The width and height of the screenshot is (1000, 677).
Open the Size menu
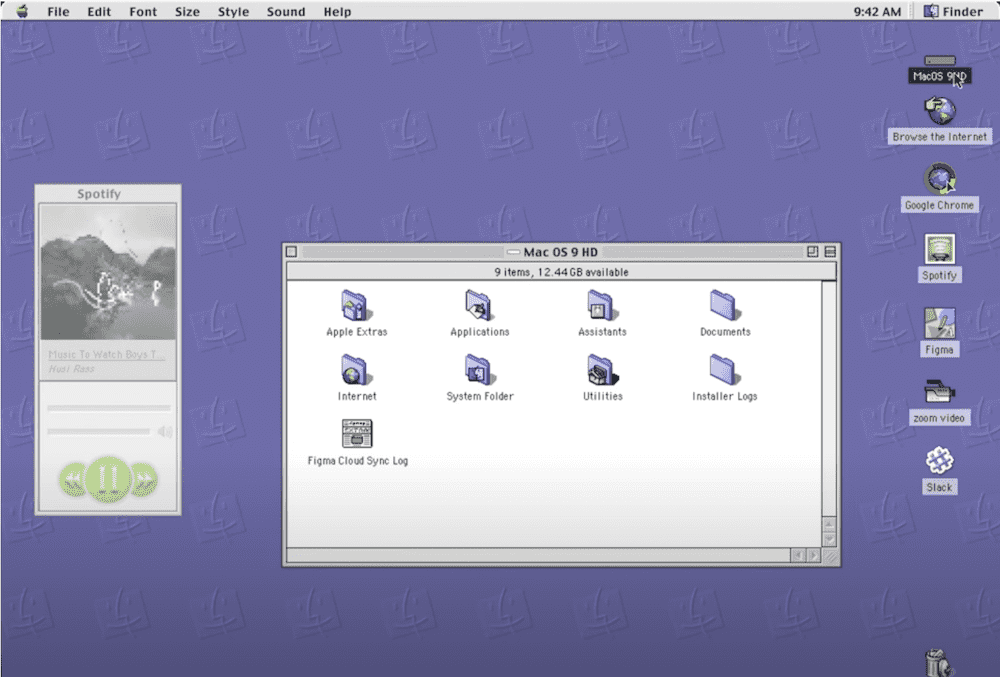[x=187, y=11]
